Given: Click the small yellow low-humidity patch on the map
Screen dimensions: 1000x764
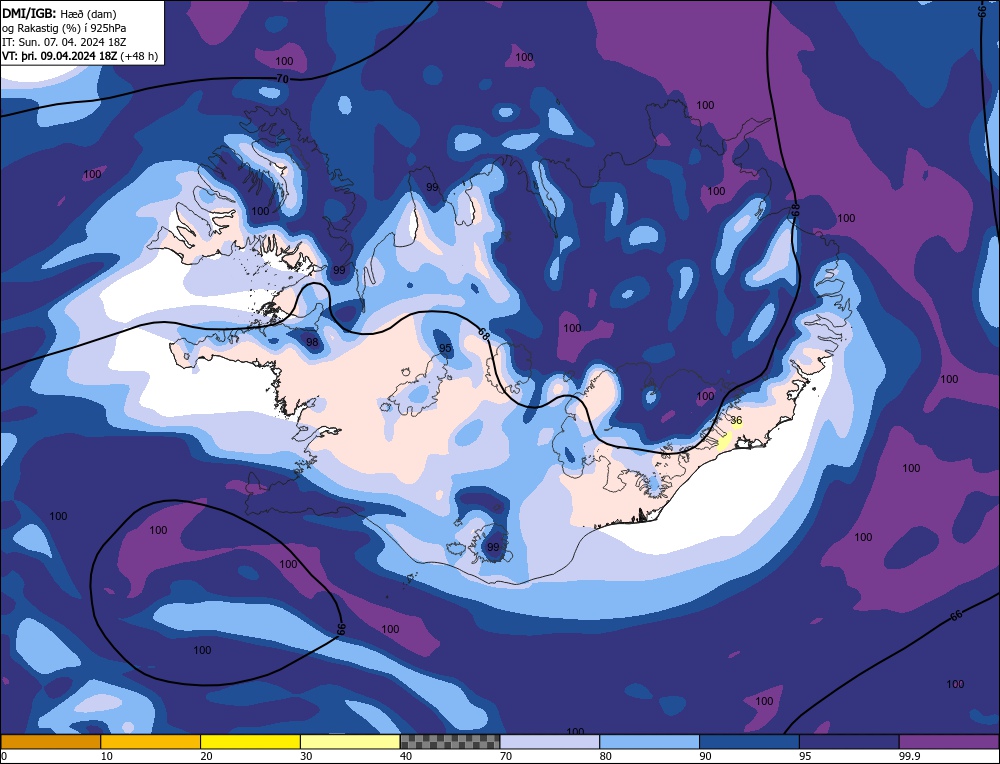Looking at the screenshot, I should pos(724,441).
